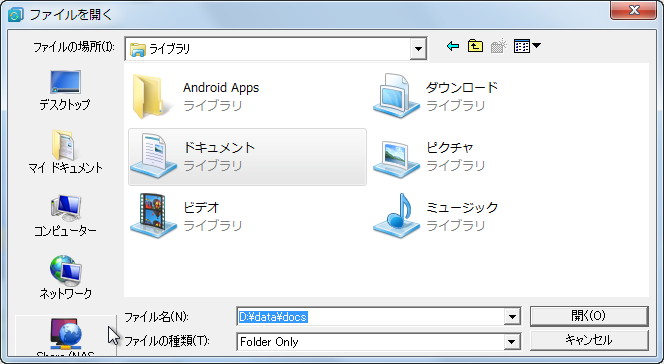664x364 pixels.
Task: Create a new folder with toolbar icon
Action: tap(498, 46)
